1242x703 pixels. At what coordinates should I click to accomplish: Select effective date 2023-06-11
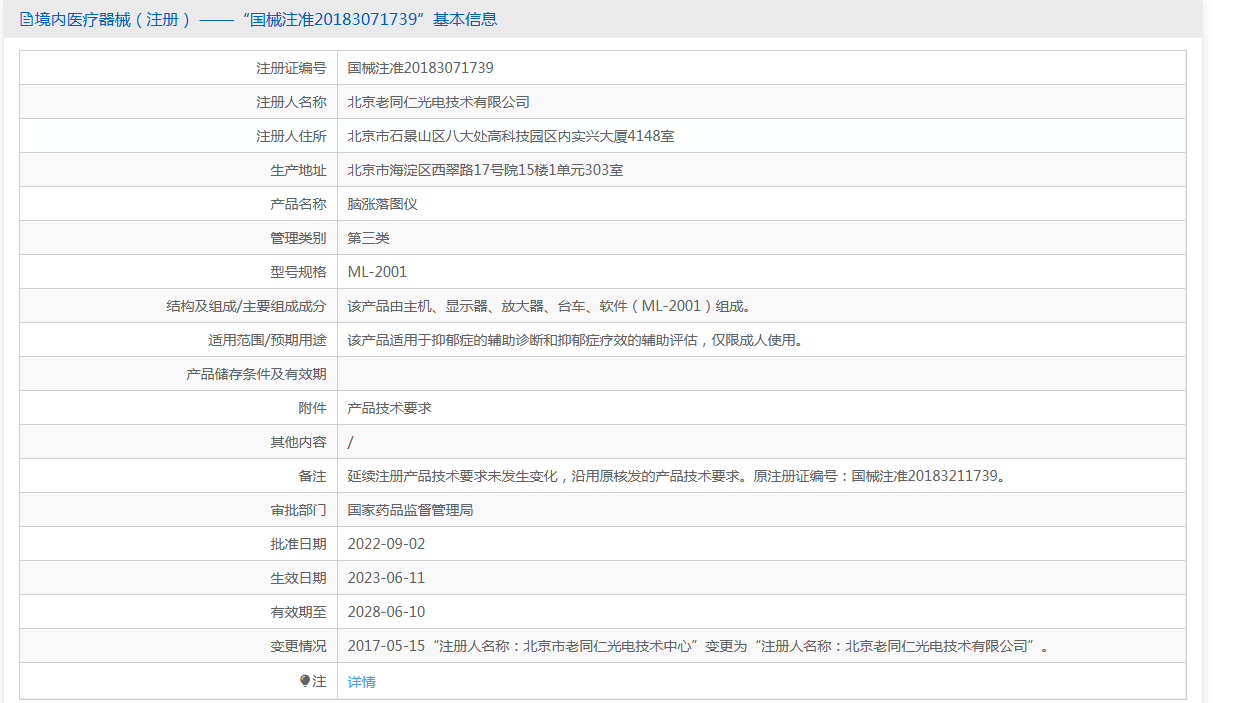tap(386, 578)
